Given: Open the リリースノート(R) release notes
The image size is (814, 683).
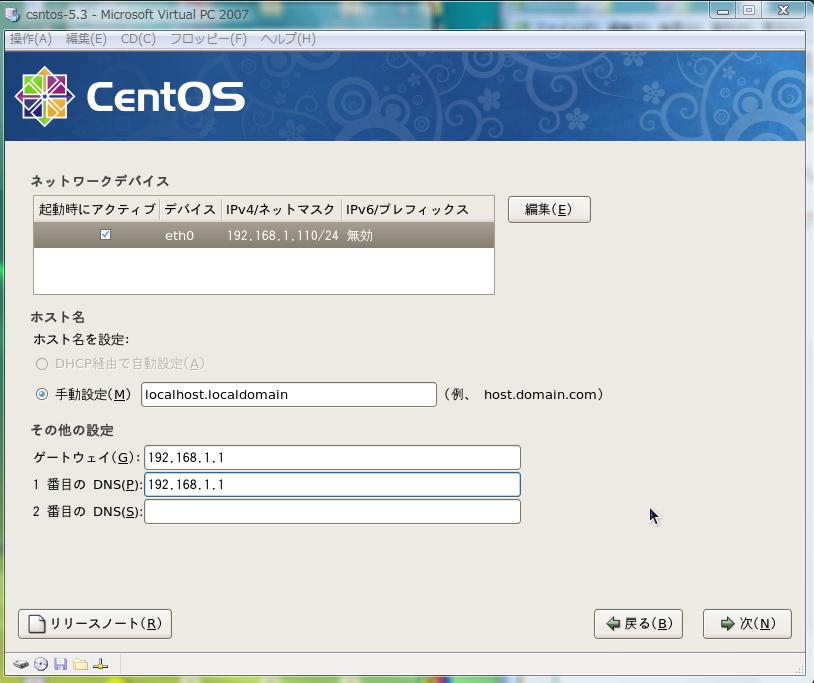Looking at the screenshot, I should pyautogui.click(x=95, y=624).
